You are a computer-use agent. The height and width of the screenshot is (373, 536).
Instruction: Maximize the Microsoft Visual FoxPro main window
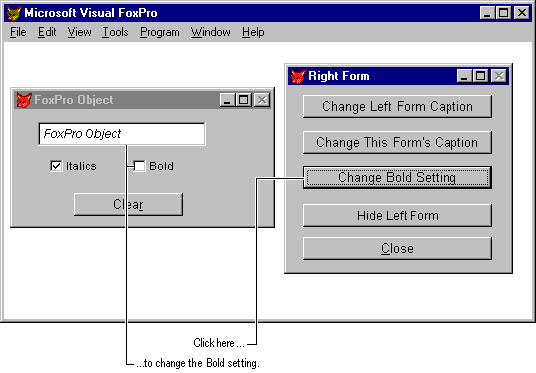tap(503, 13)
